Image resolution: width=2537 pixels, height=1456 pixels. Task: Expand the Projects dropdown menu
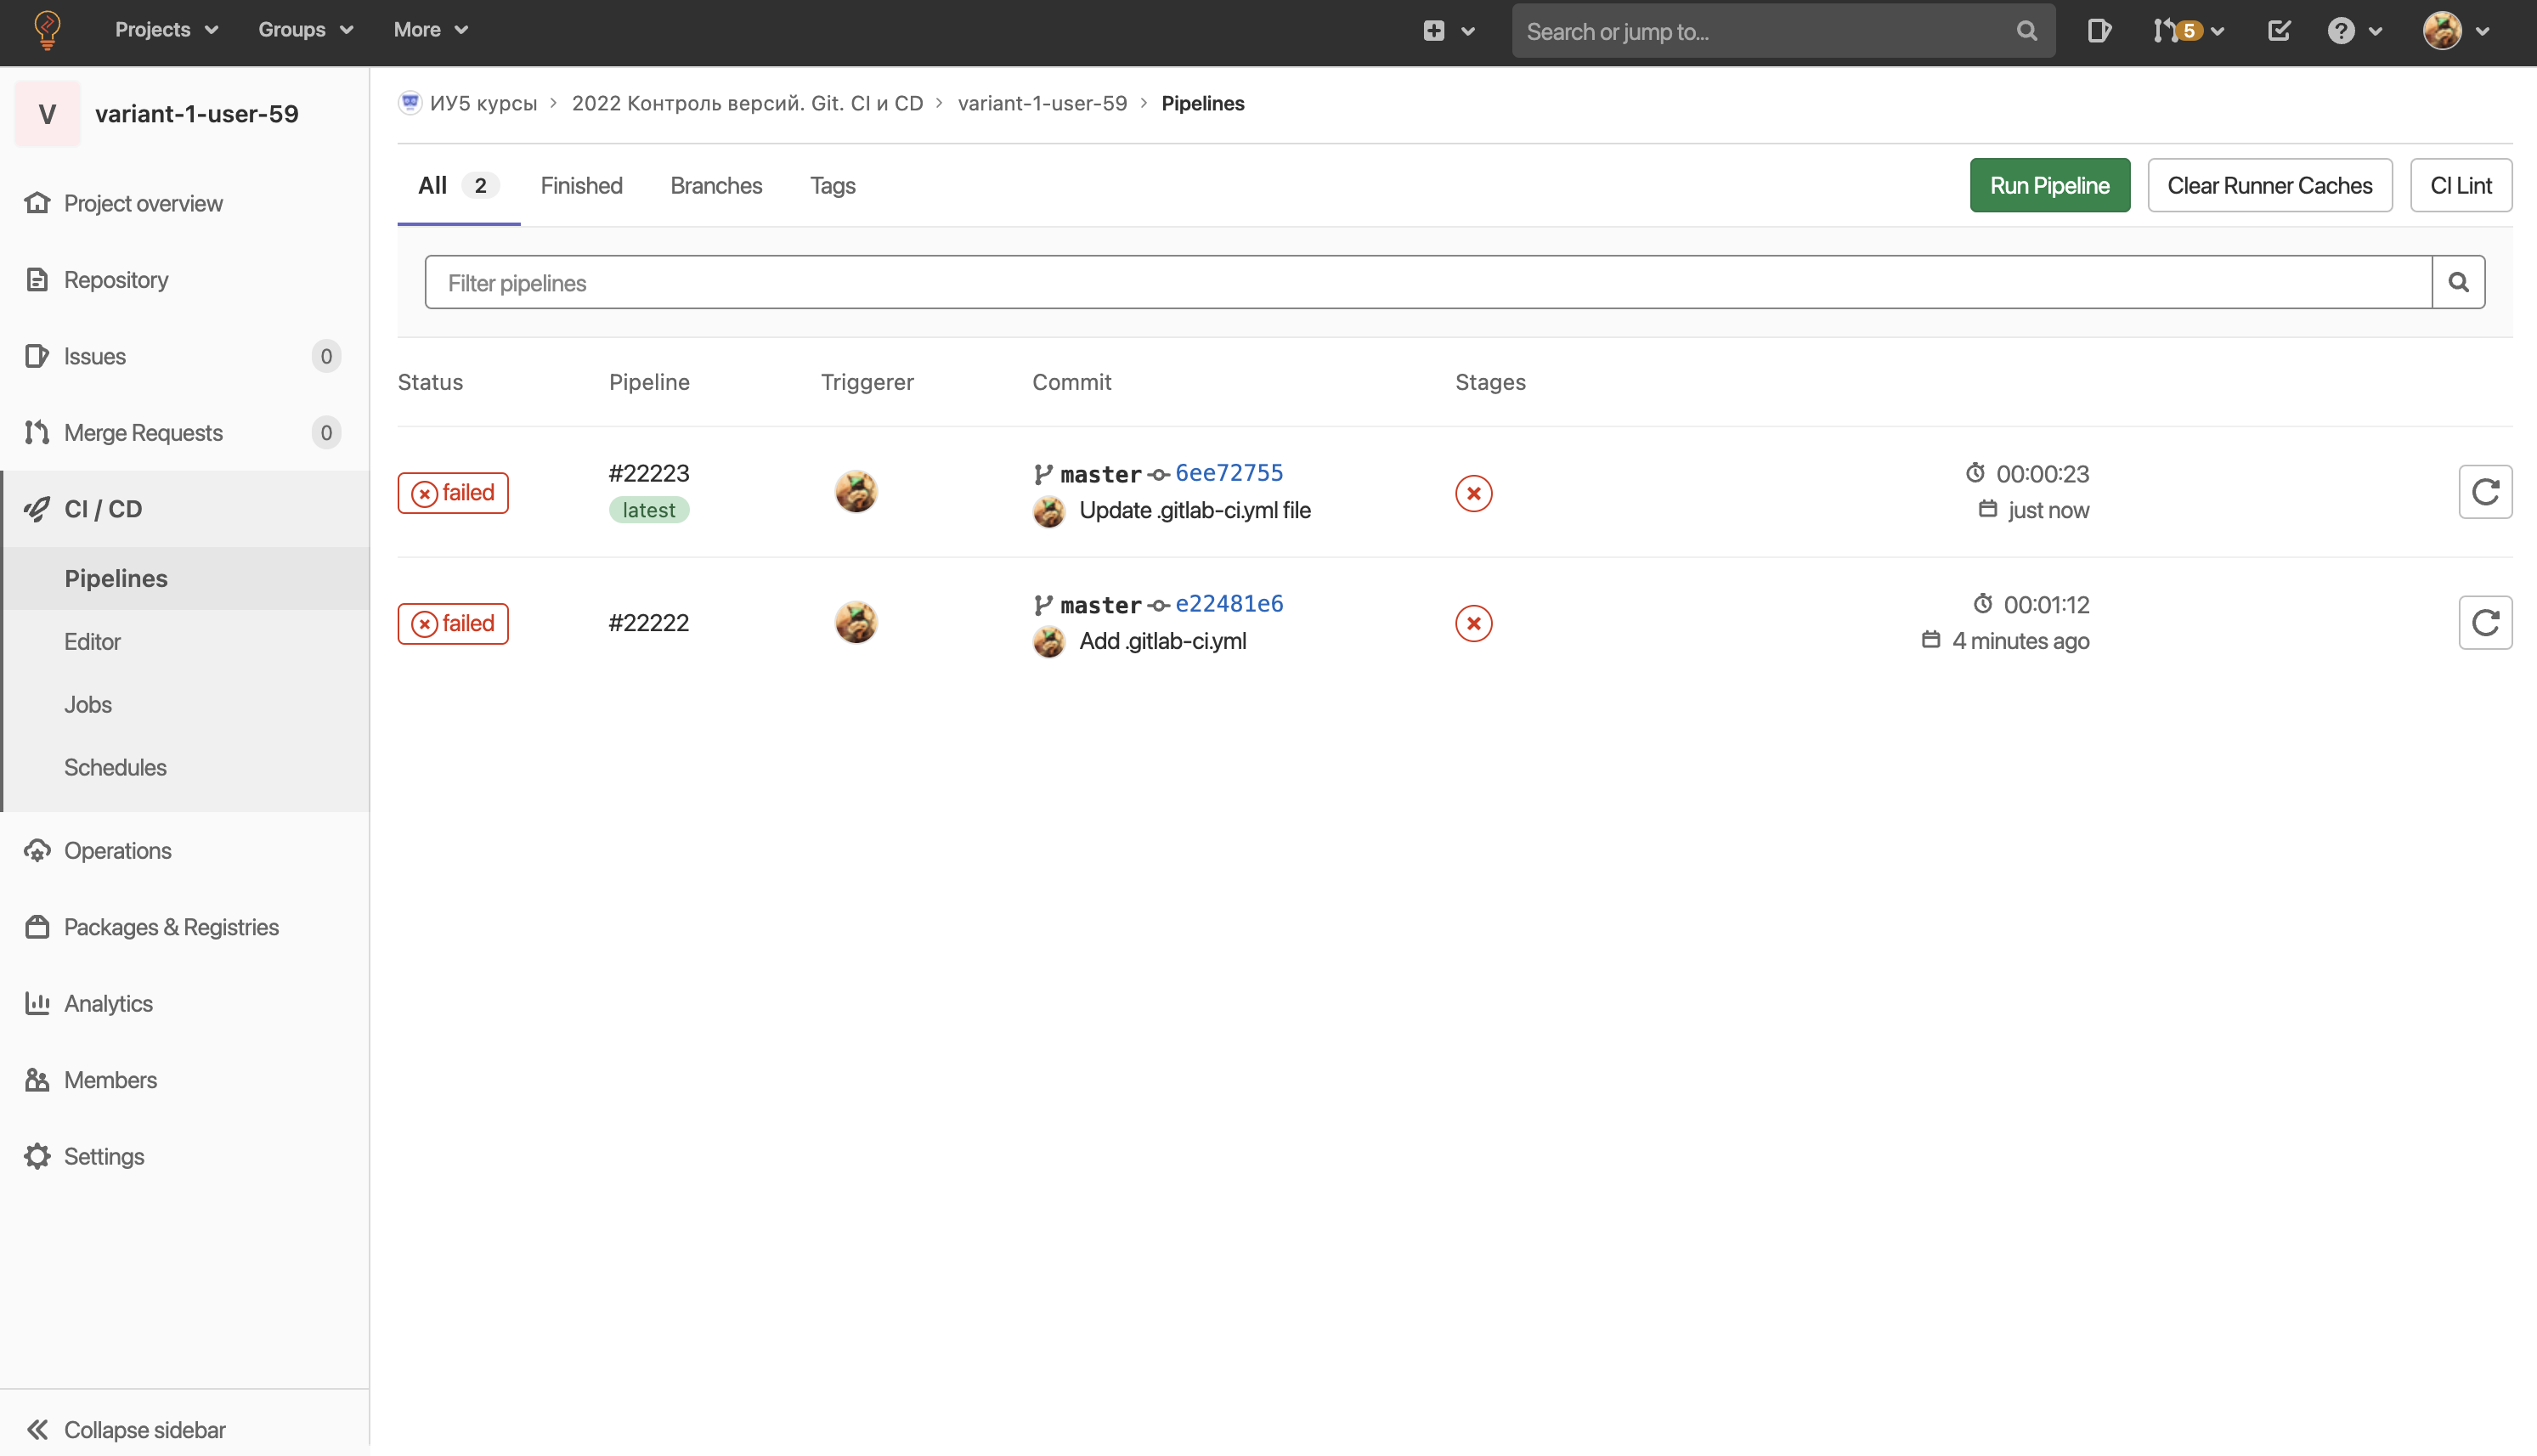[x=166, y=30]
